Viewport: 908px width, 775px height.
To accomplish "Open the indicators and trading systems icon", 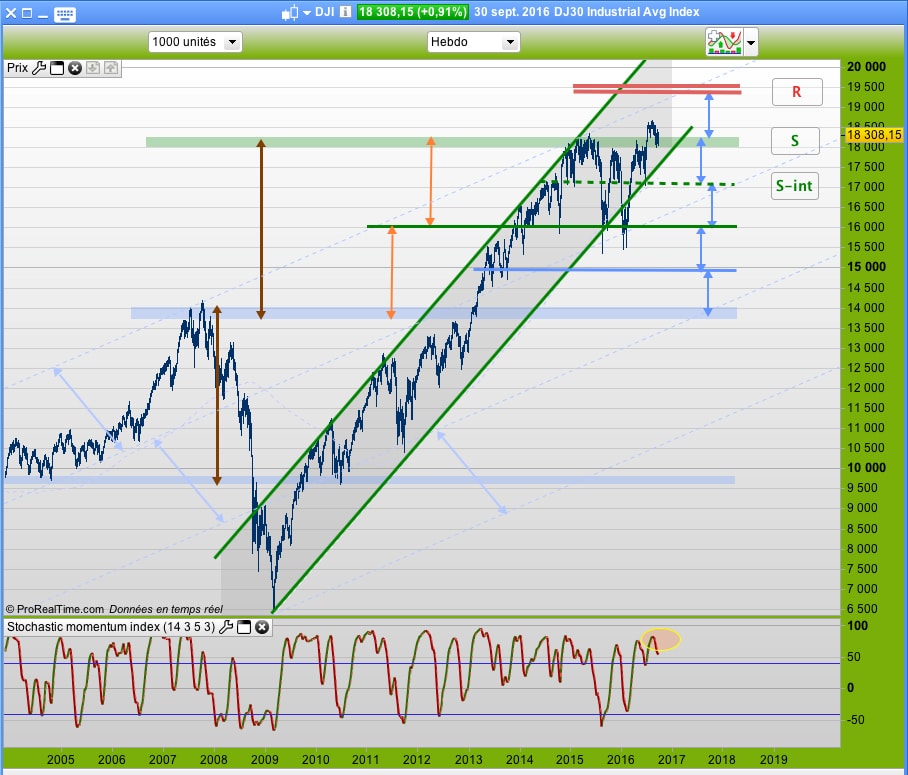I will coord(724,42).
